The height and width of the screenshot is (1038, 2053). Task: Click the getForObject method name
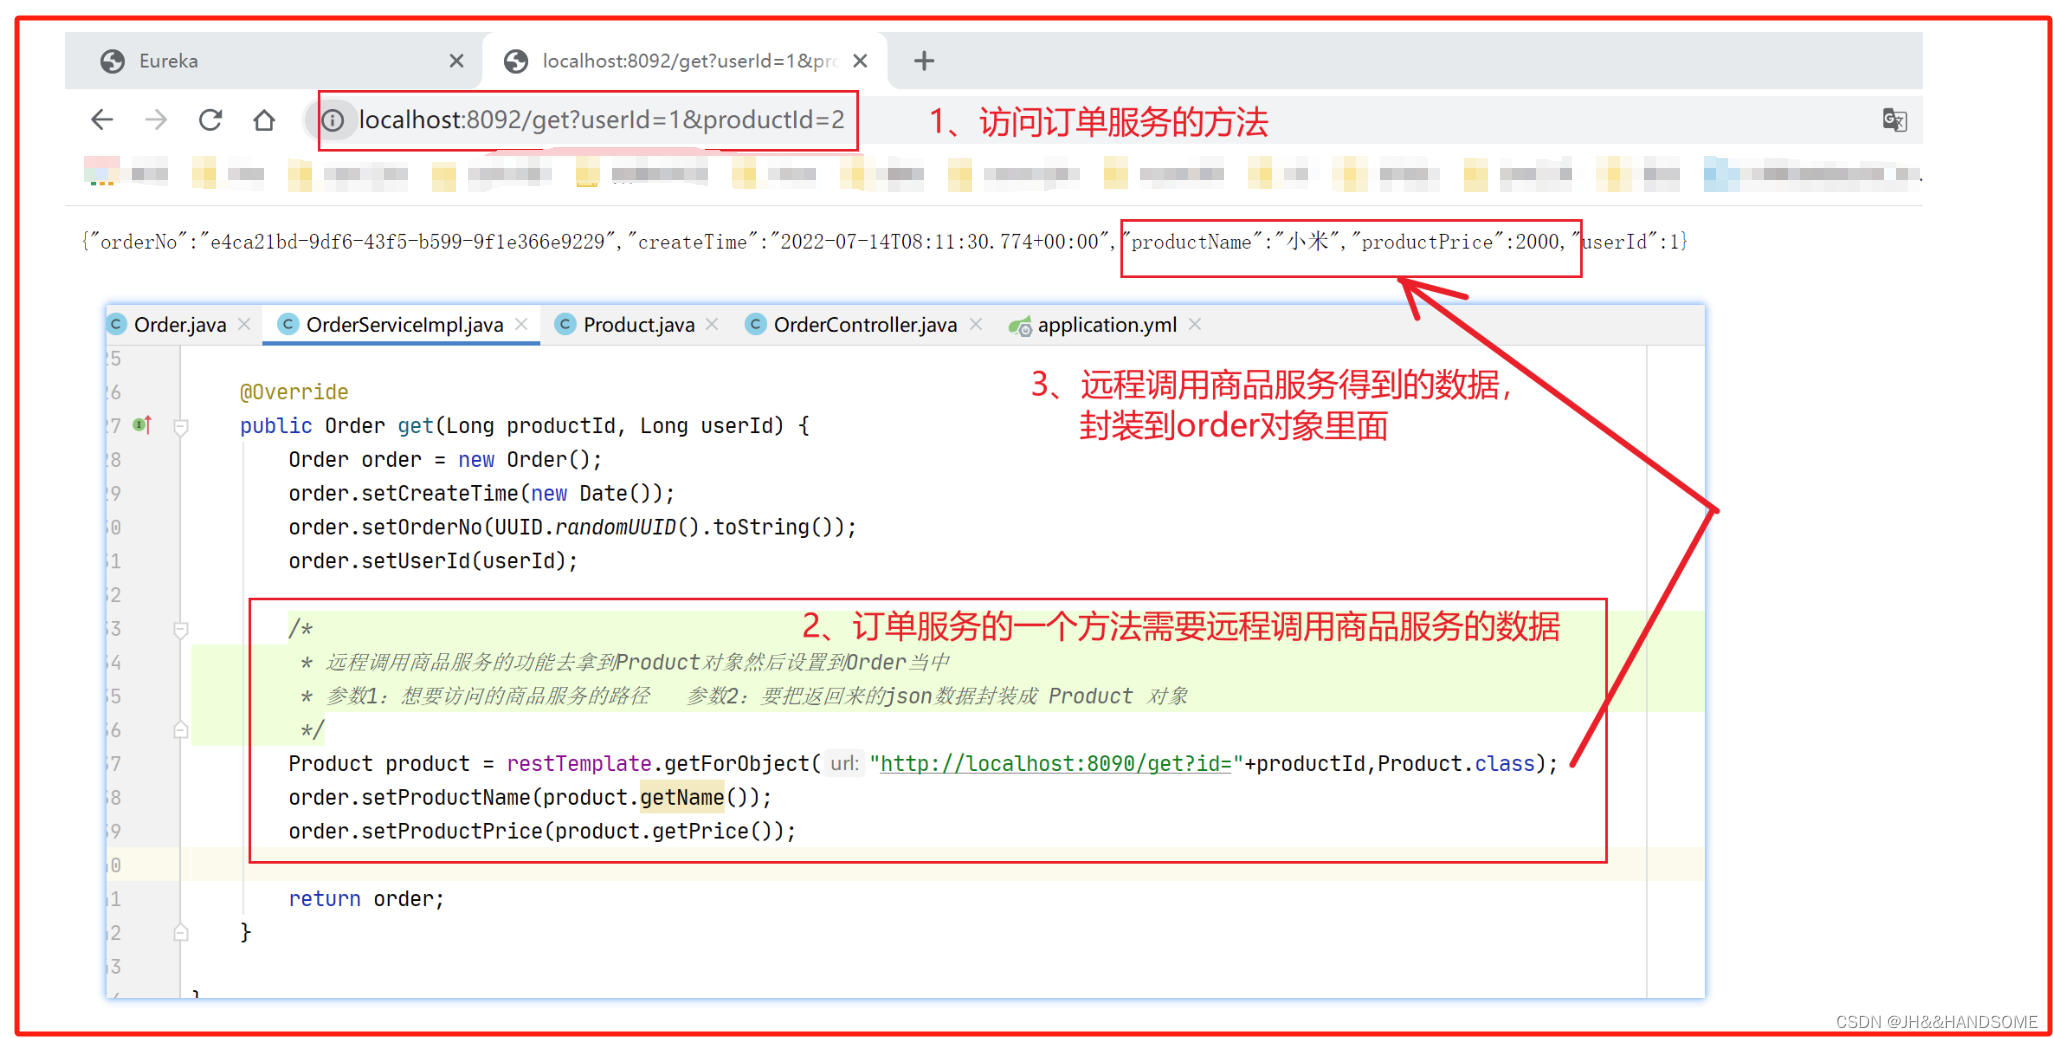736,764
